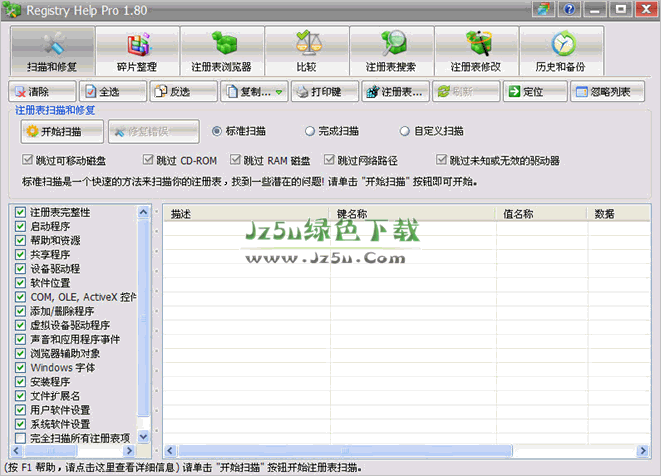The image size is (661, 476).
Task: Click the 打印键 printer button
Action: click(x=325, y=91)
